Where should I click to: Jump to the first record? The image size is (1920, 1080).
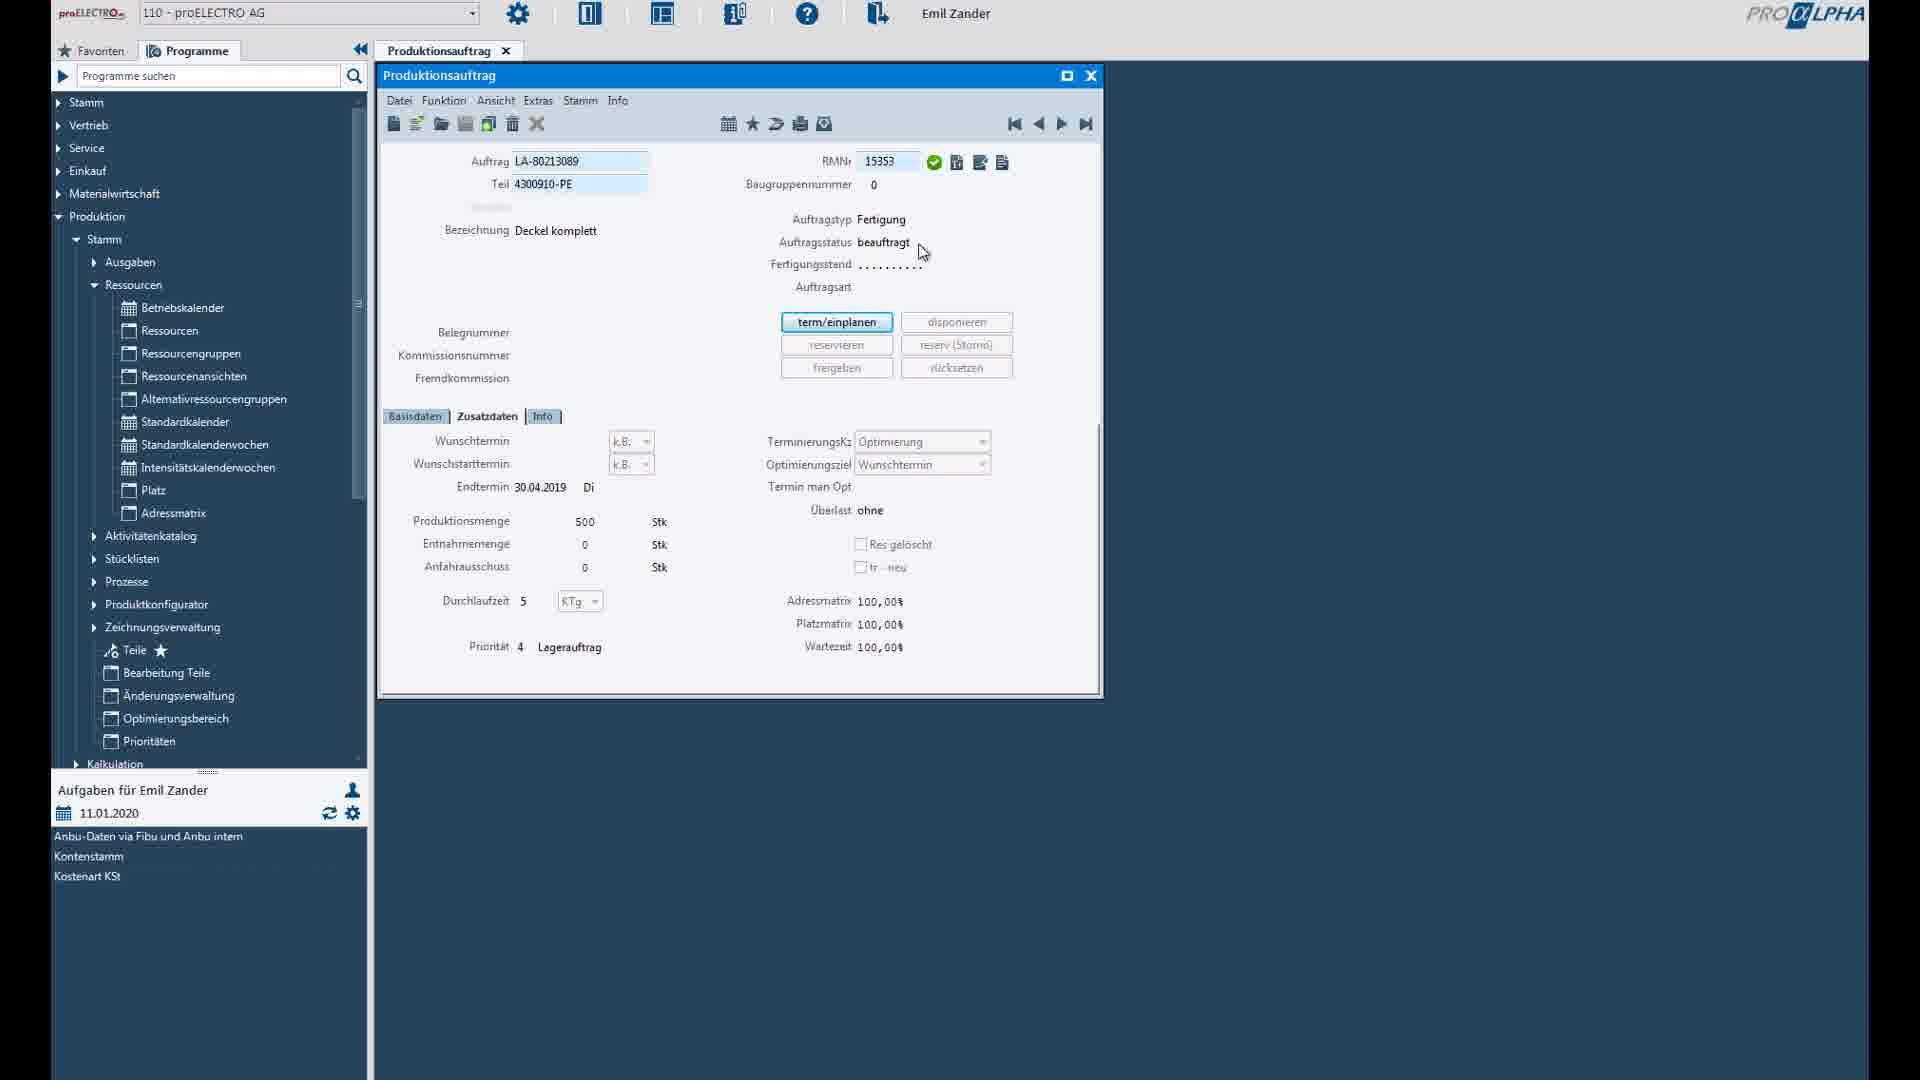click(x=1015, y=124)
